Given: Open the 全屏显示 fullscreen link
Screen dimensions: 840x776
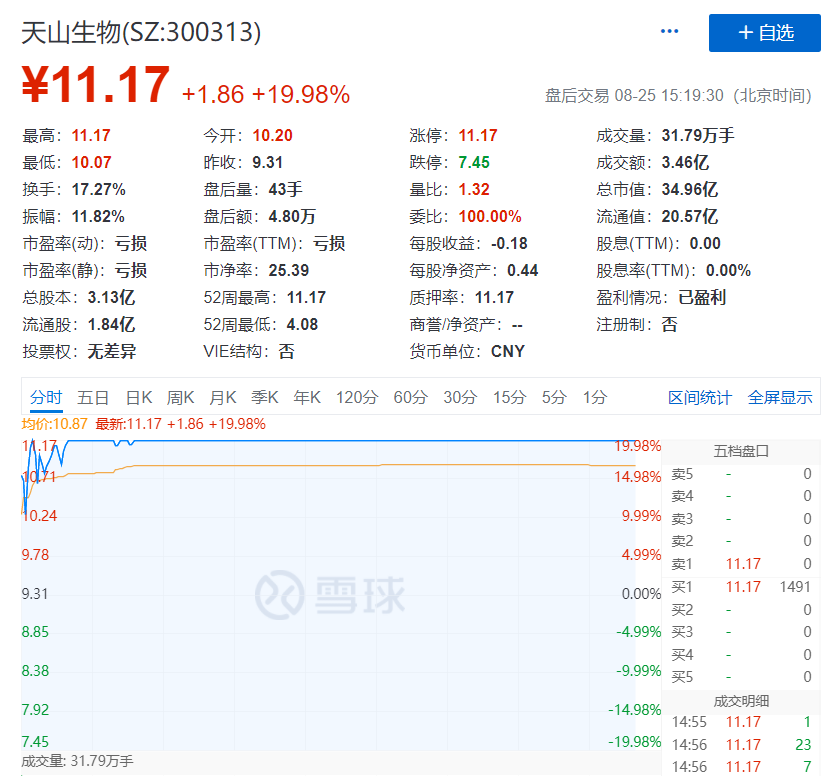Looking at the screenshot, I should tap(780, 397).
